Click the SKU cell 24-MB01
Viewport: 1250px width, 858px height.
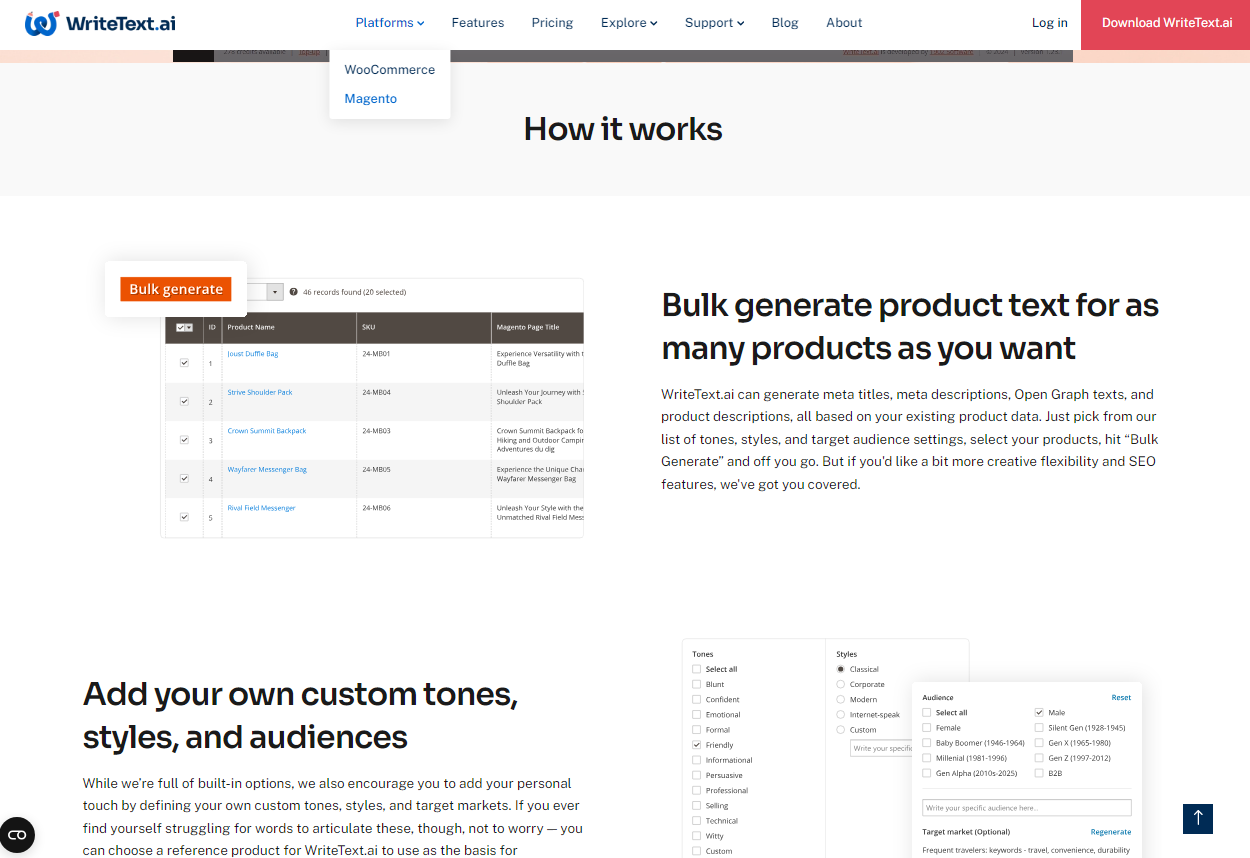click(x=375, y=354)
